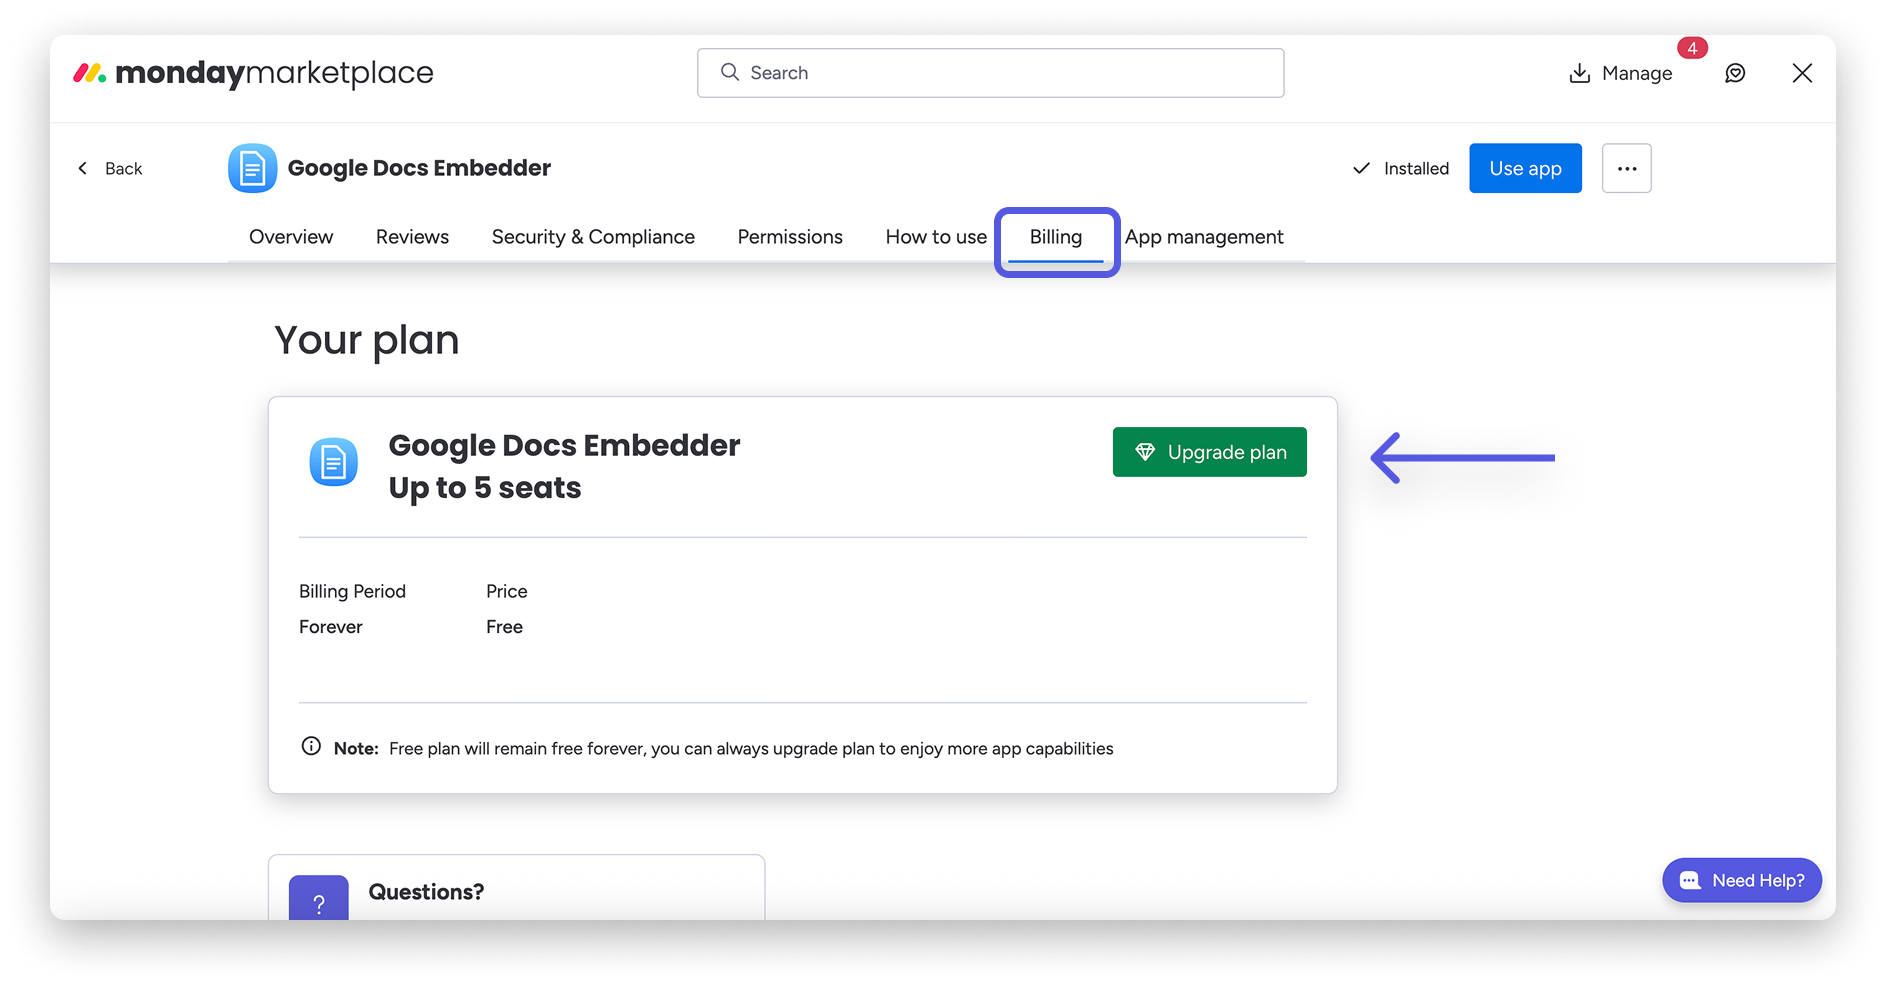Click the 'Google Docs Embedder' app header title

(419, 168)
